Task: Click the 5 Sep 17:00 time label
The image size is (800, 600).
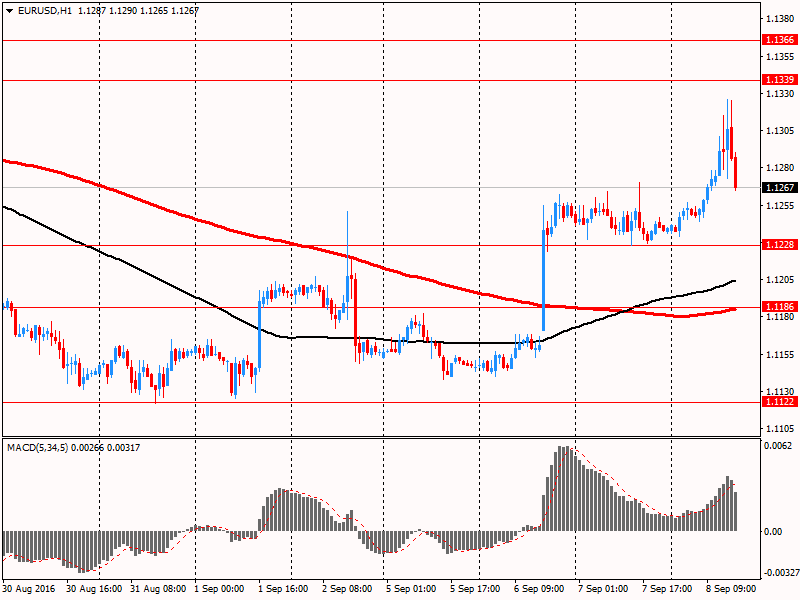Action: click(x=475, y=589)
